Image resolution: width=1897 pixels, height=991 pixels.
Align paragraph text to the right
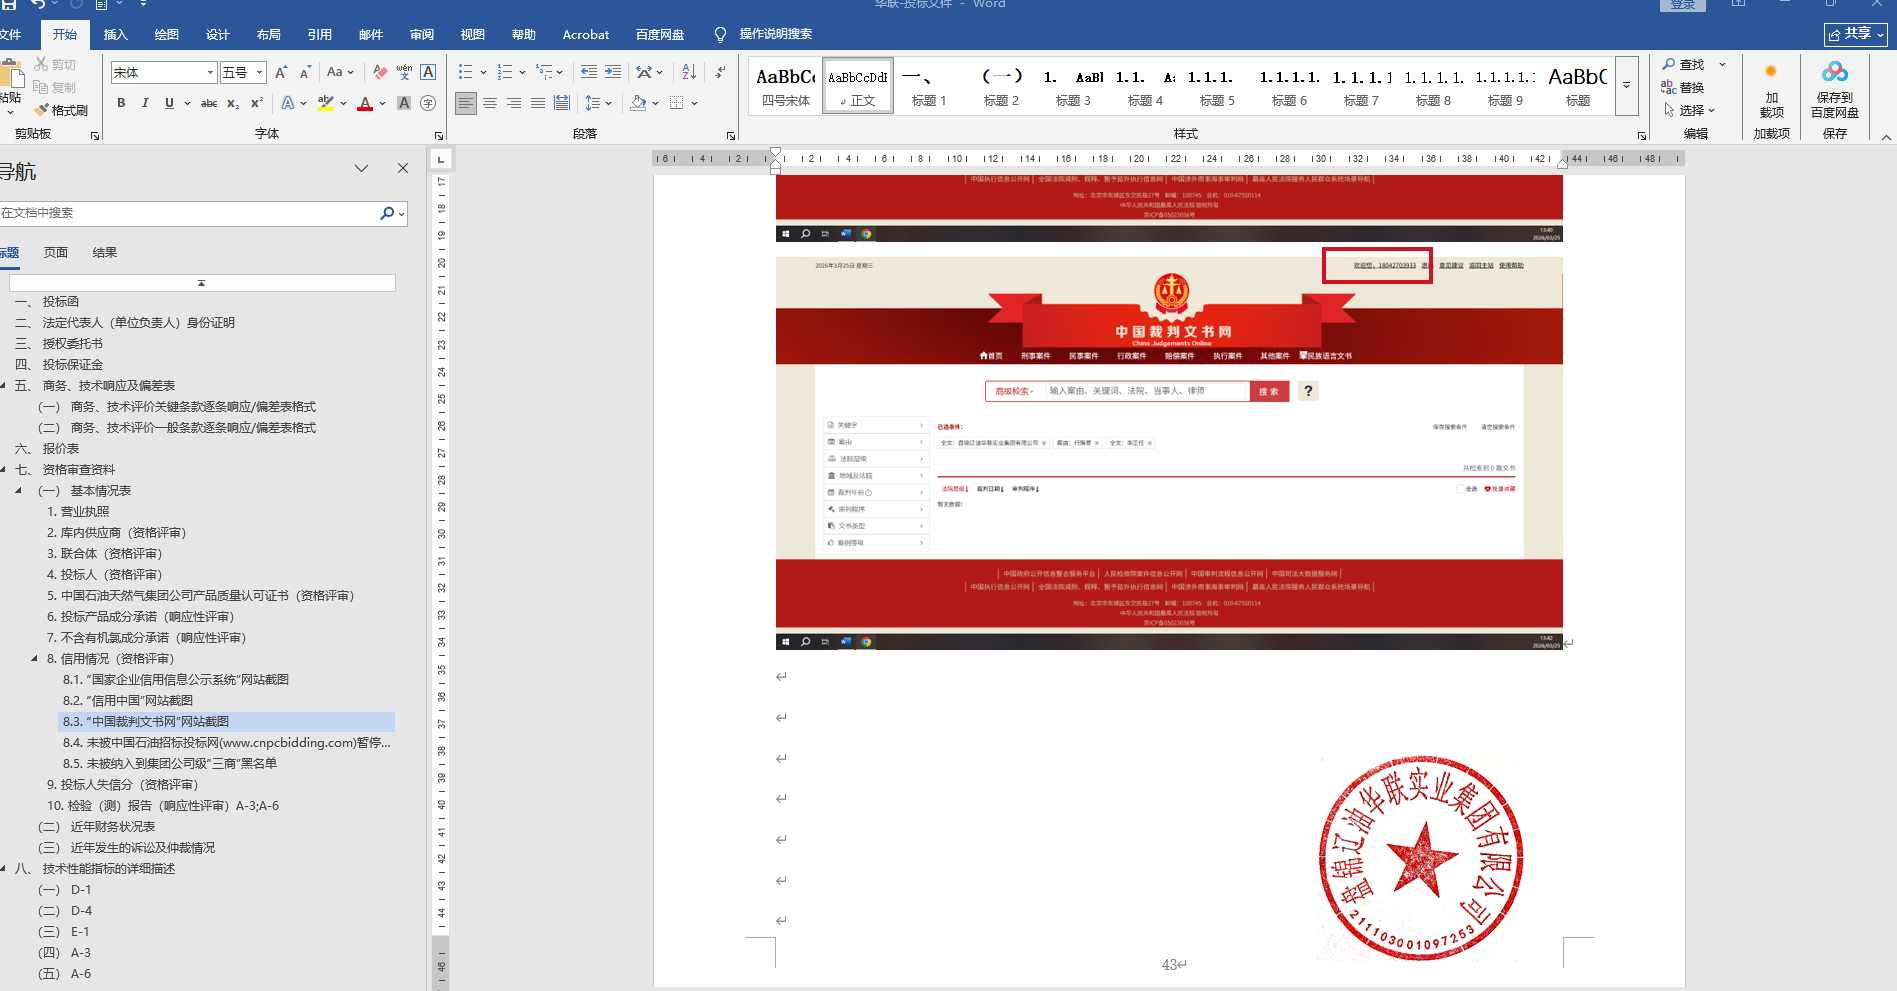tap(514, 103)
